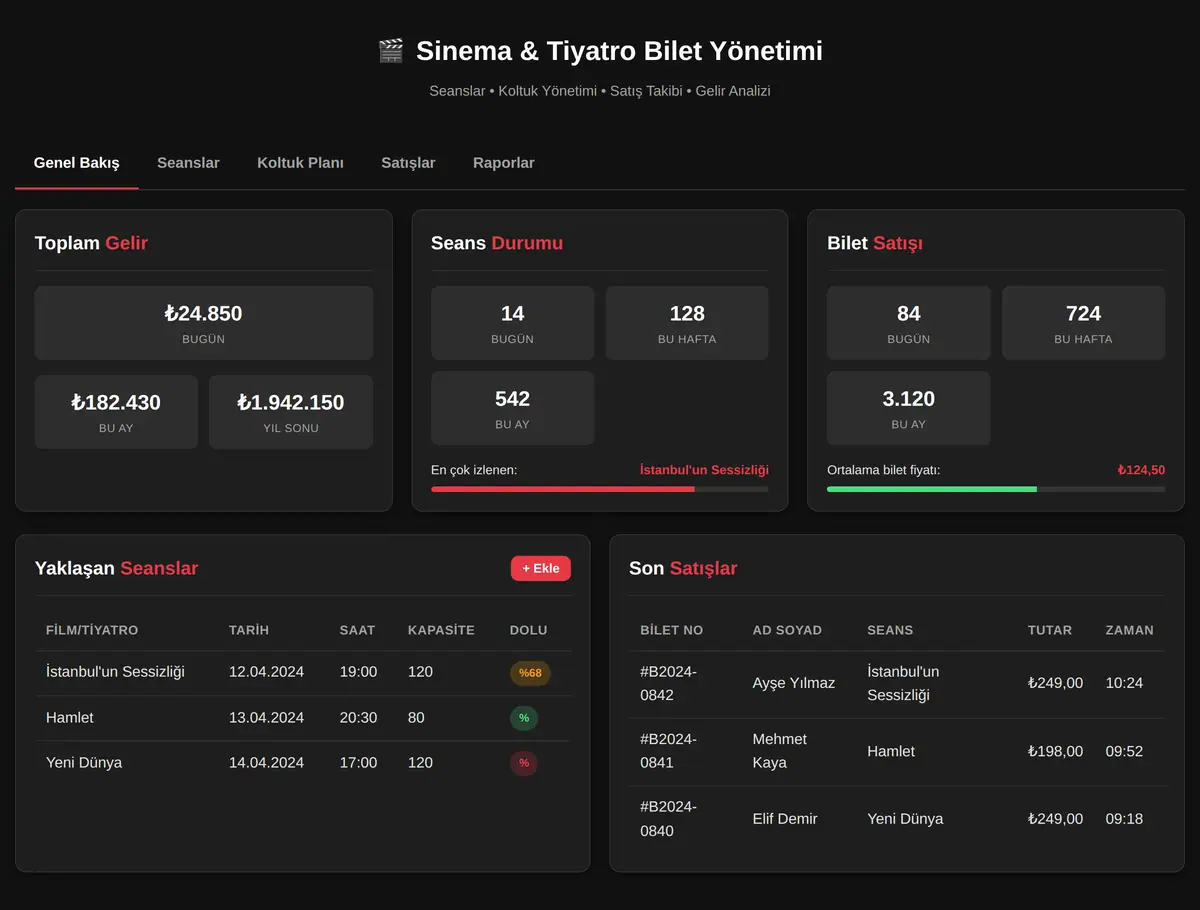Go to the Satışlar tab
Screen dimensions: 1200x910
[408, 163]
